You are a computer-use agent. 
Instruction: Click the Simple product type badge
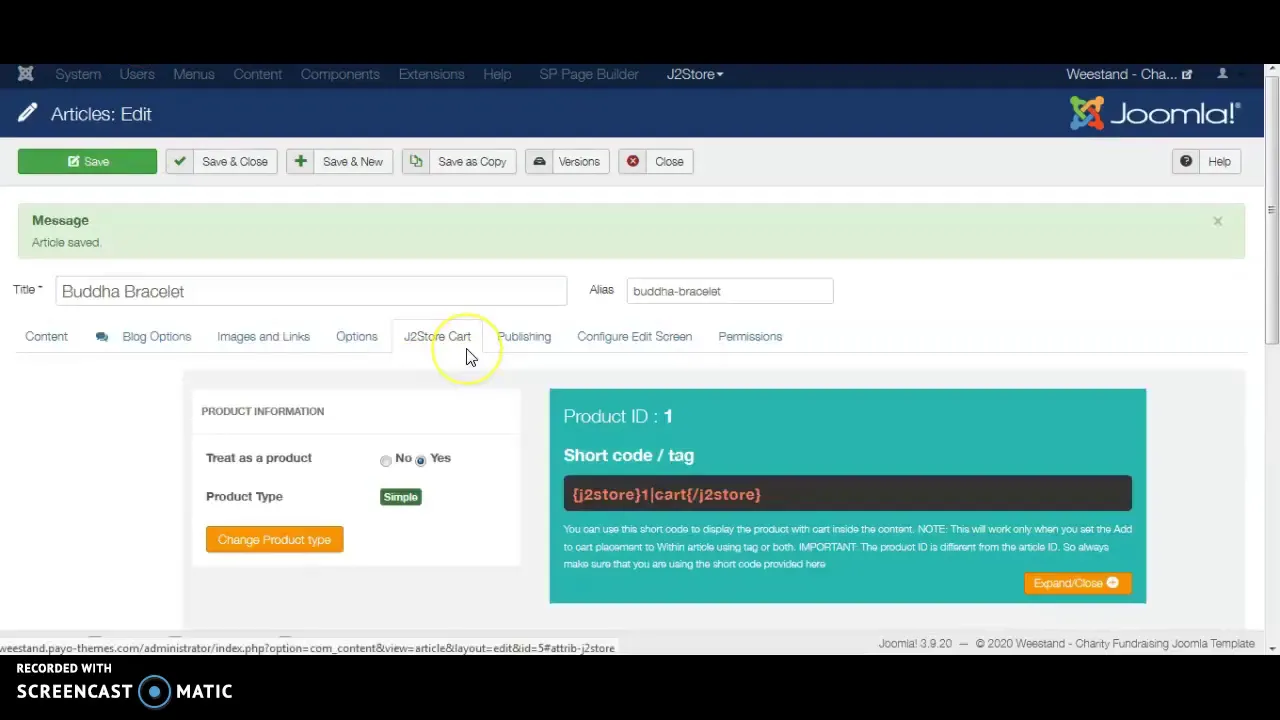pos(401,497)
